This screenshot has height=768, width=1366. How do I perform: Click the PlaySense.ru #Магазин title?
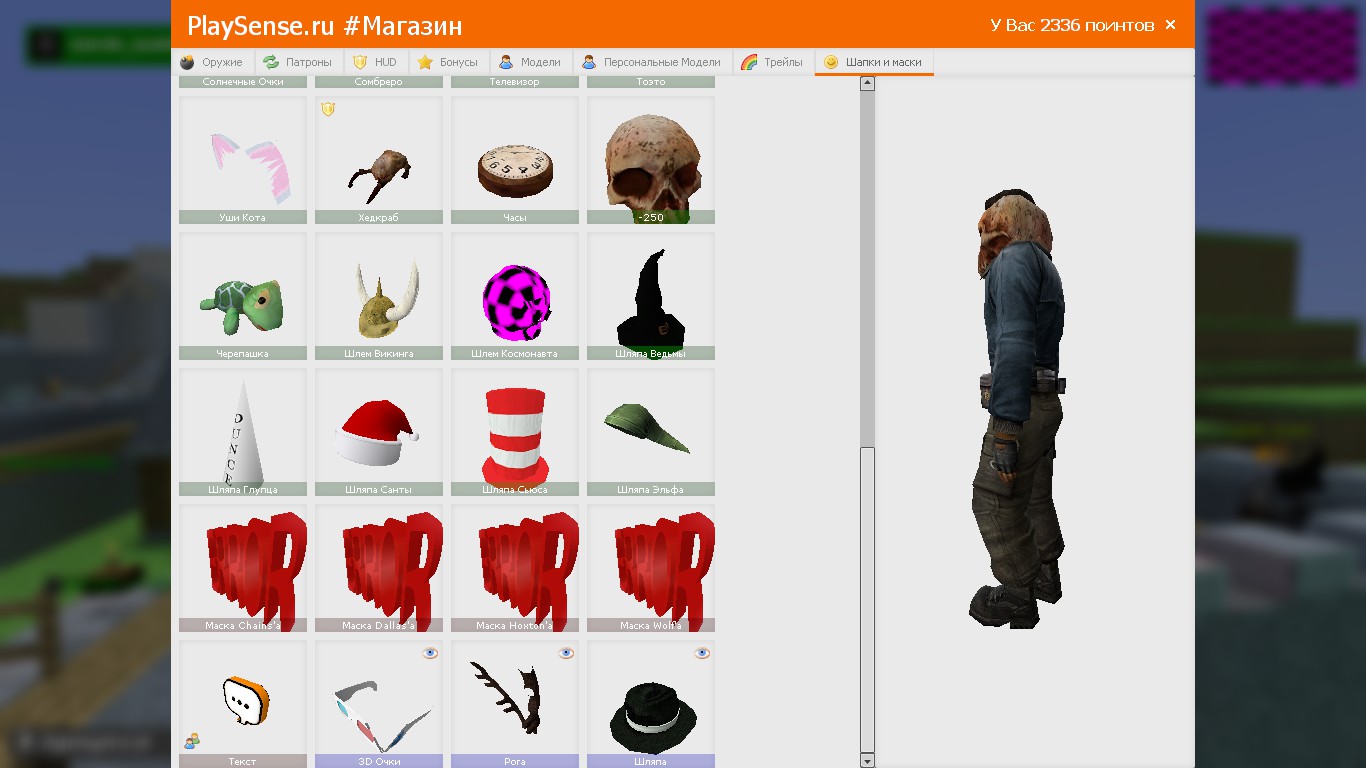pos(325,26)
